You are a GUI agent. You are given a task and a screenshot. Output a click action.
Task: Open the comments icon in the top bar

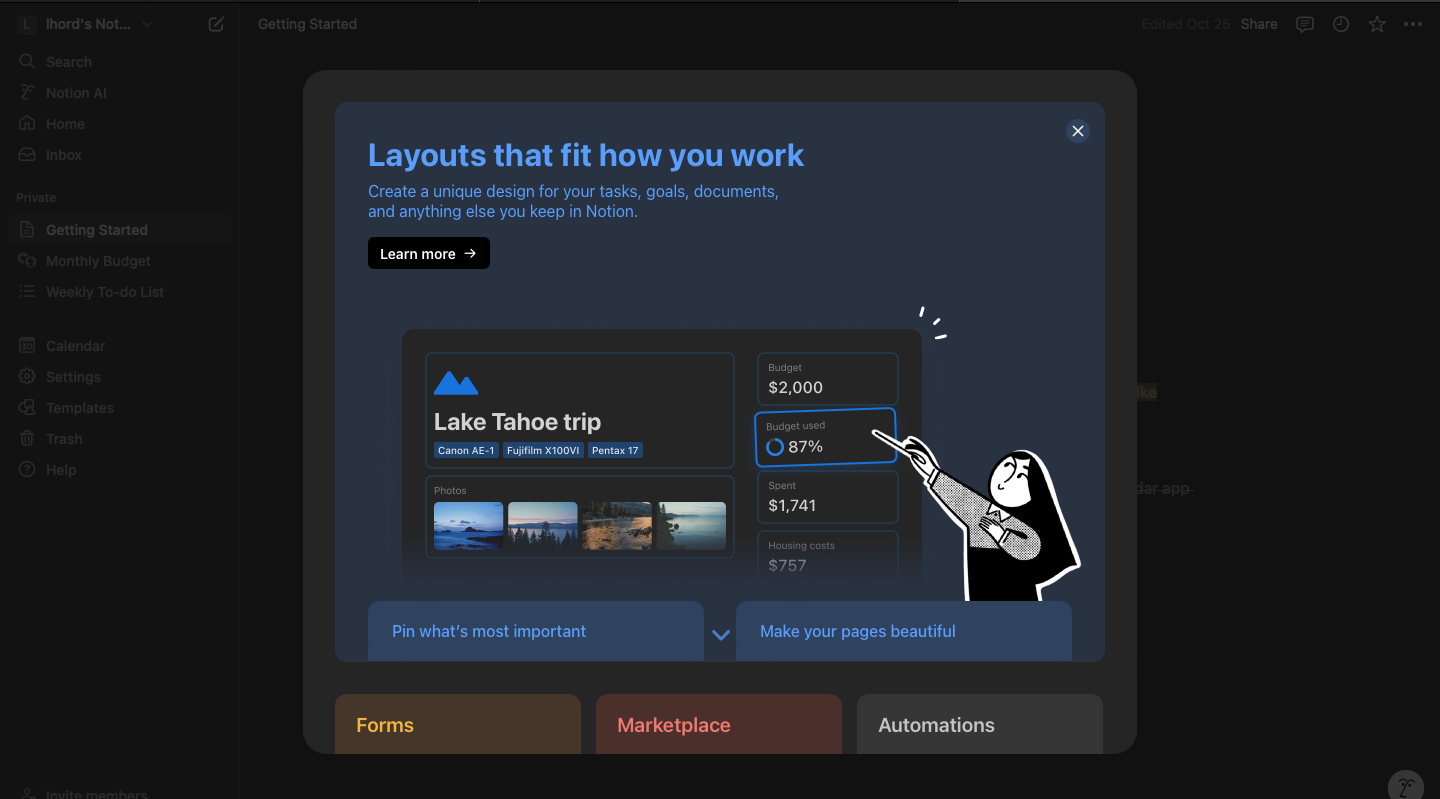(1305, 24)
